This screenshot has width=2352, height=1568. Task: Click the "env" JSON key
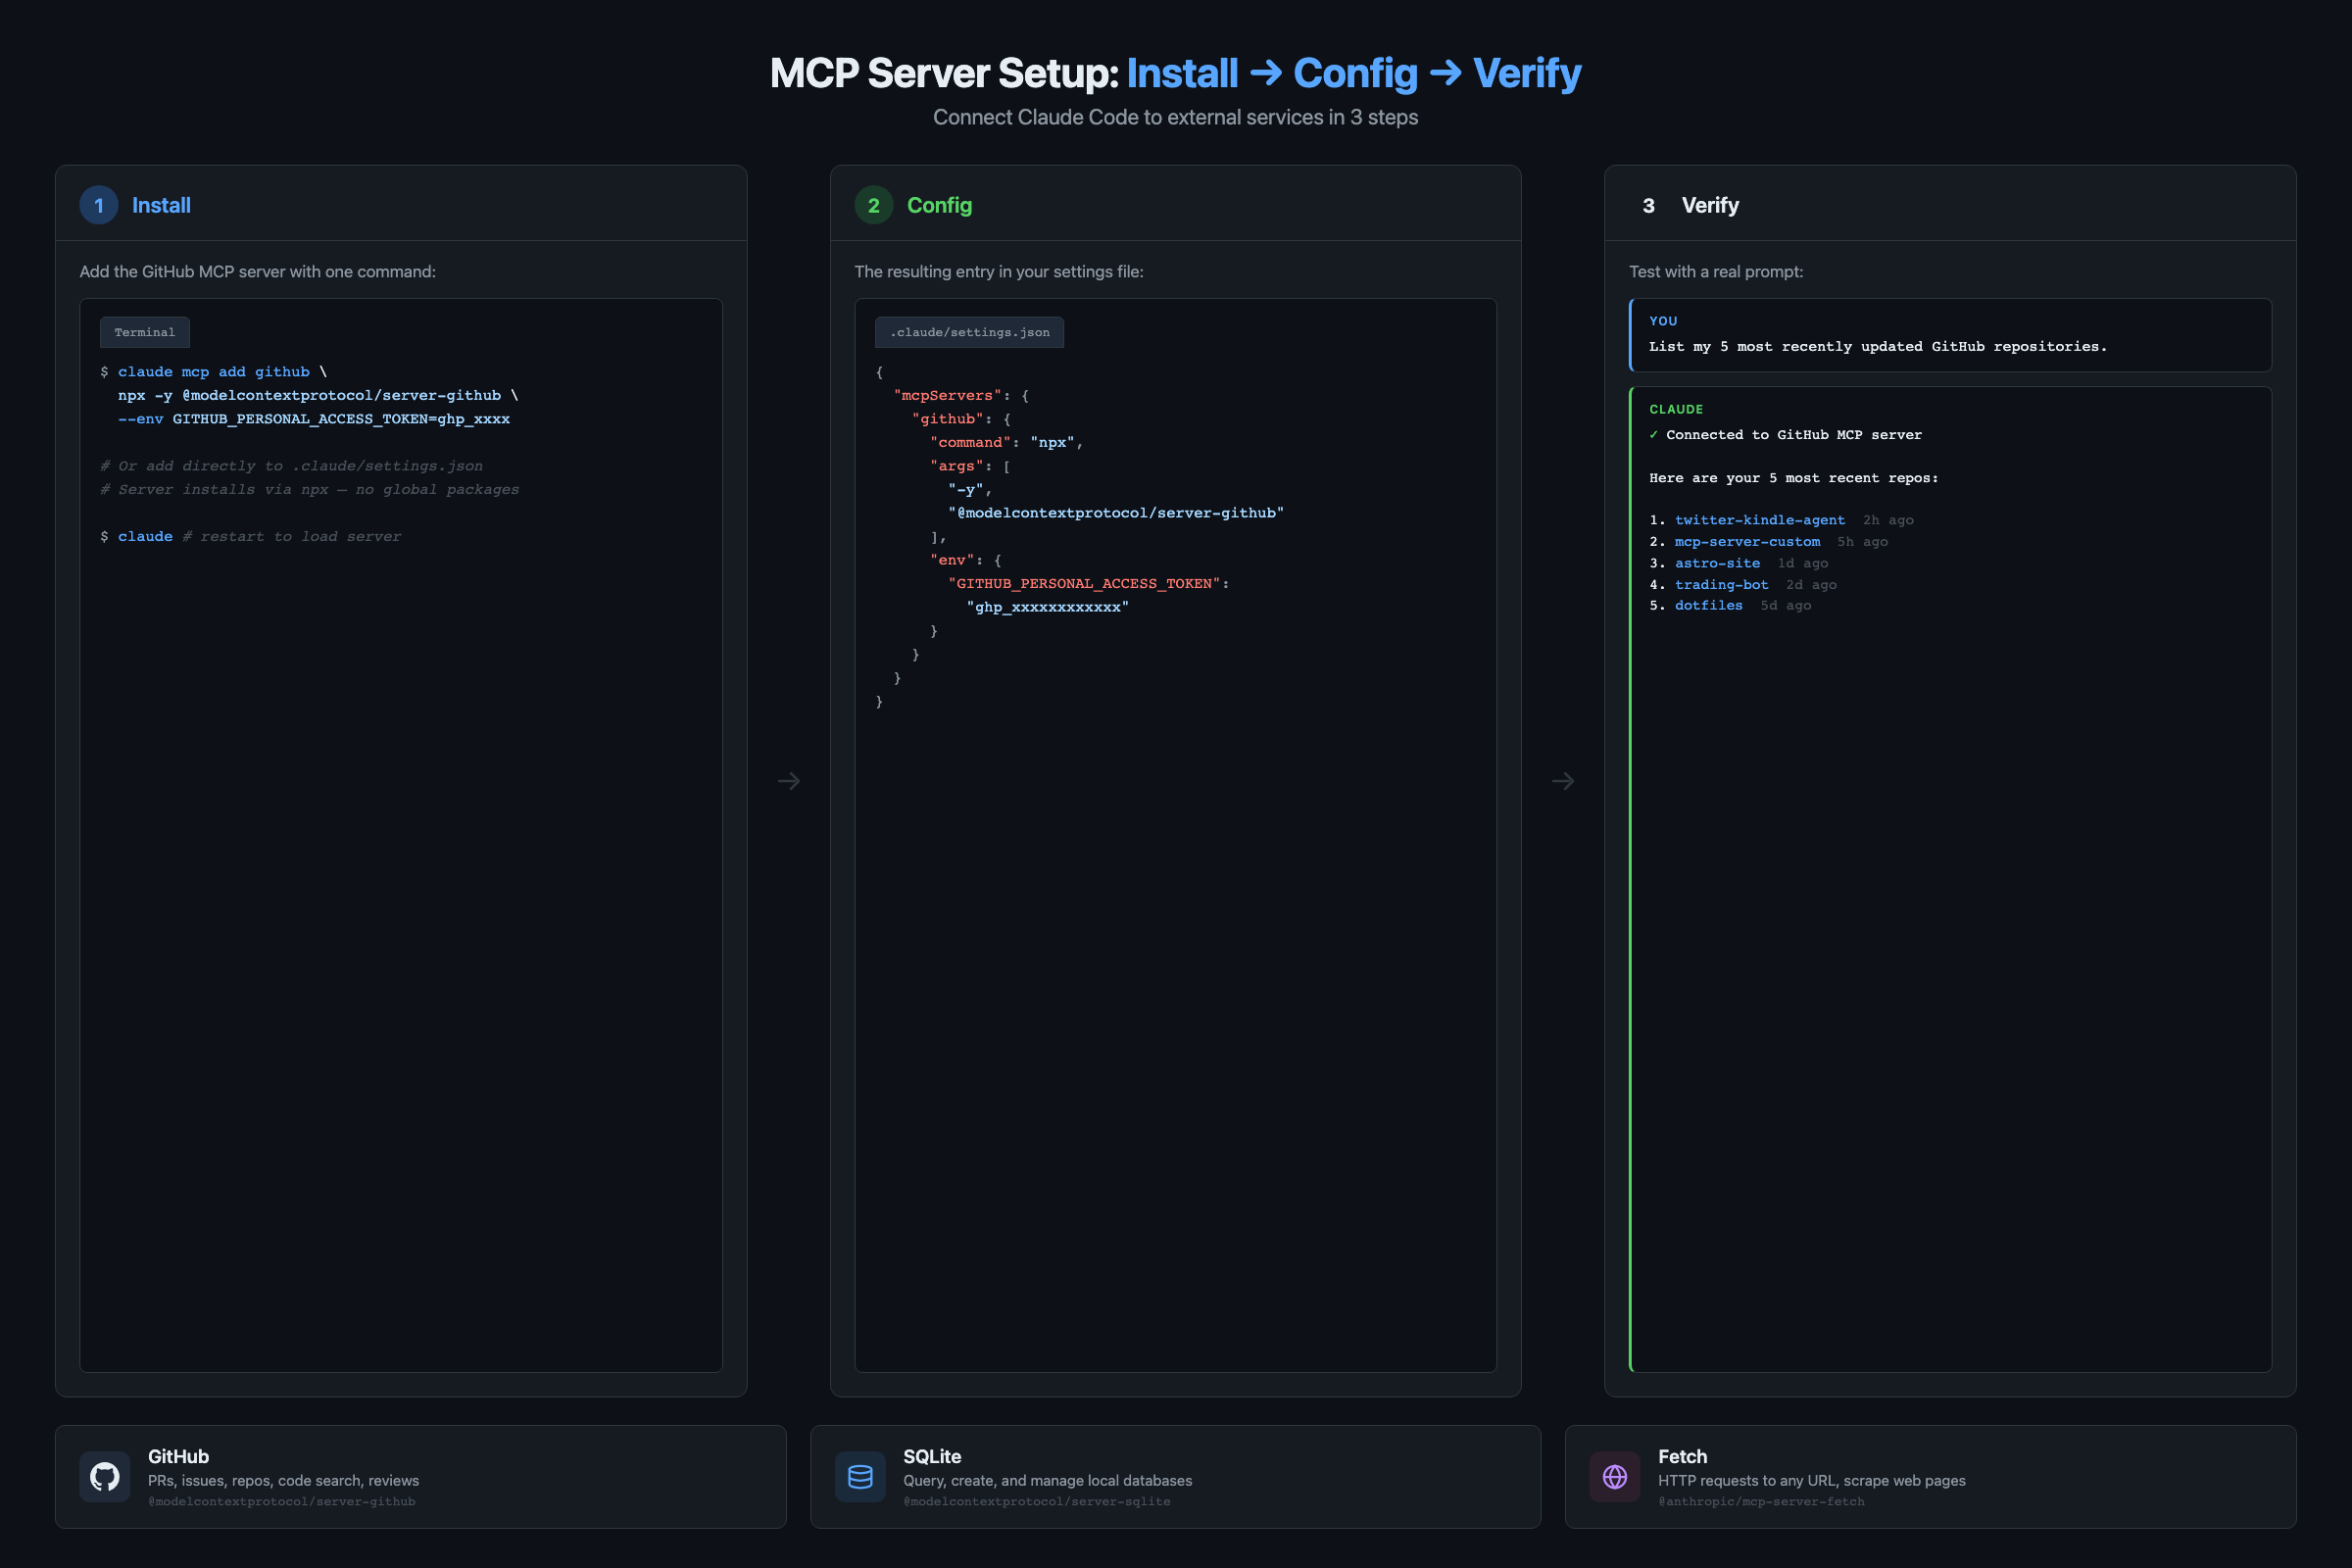(952, 560)
